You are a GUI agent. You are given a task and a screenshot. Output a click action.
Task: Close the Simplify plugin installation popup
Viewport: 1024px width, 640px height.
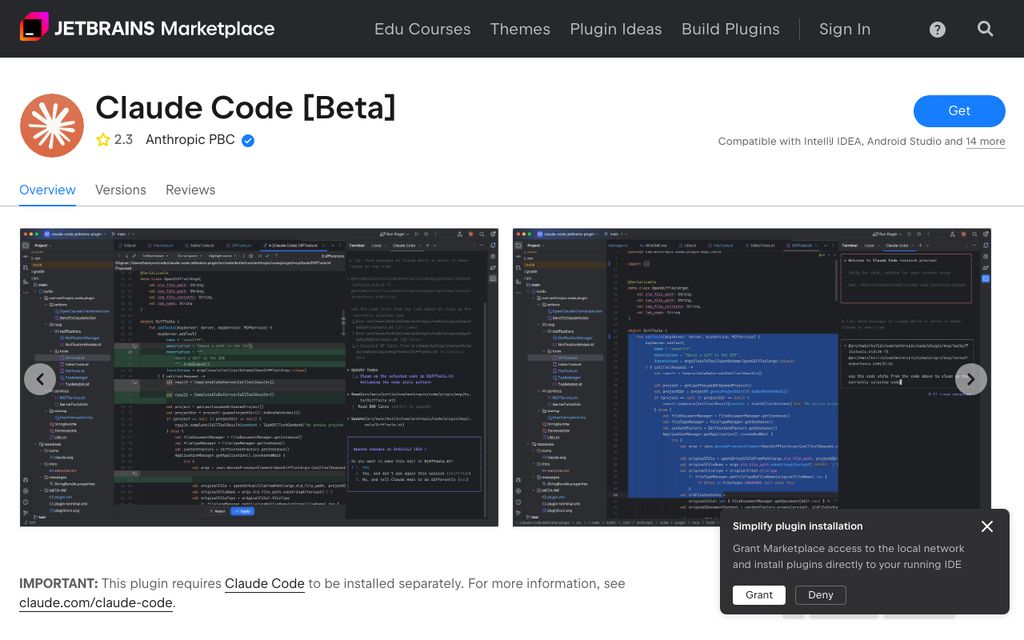[987, 526]
